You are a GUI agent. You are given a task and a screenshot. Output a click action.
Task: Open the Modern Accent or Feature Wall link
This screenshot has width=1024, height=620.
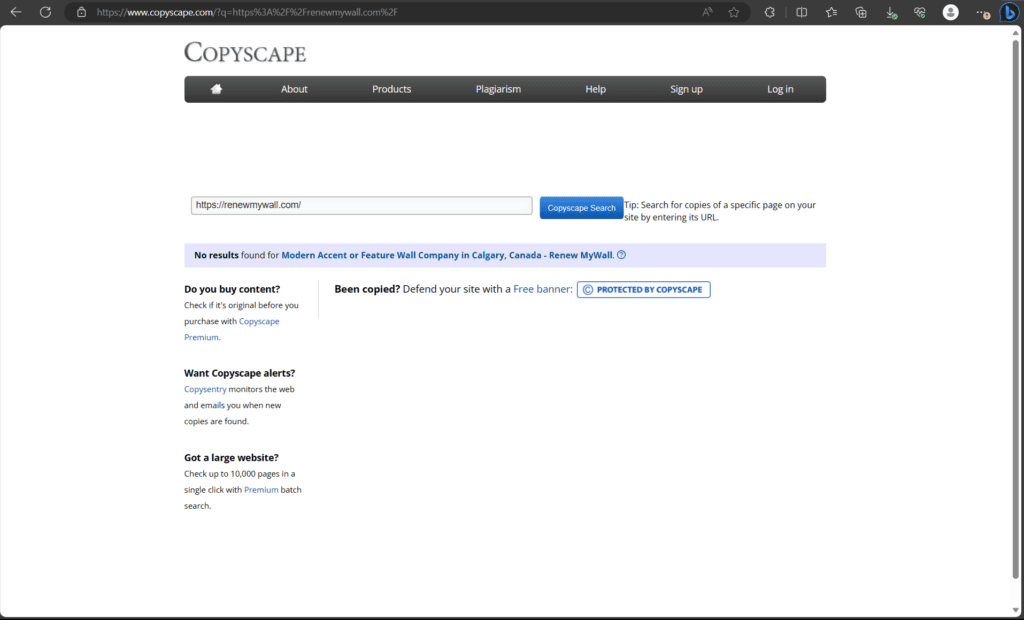(447, 255)
